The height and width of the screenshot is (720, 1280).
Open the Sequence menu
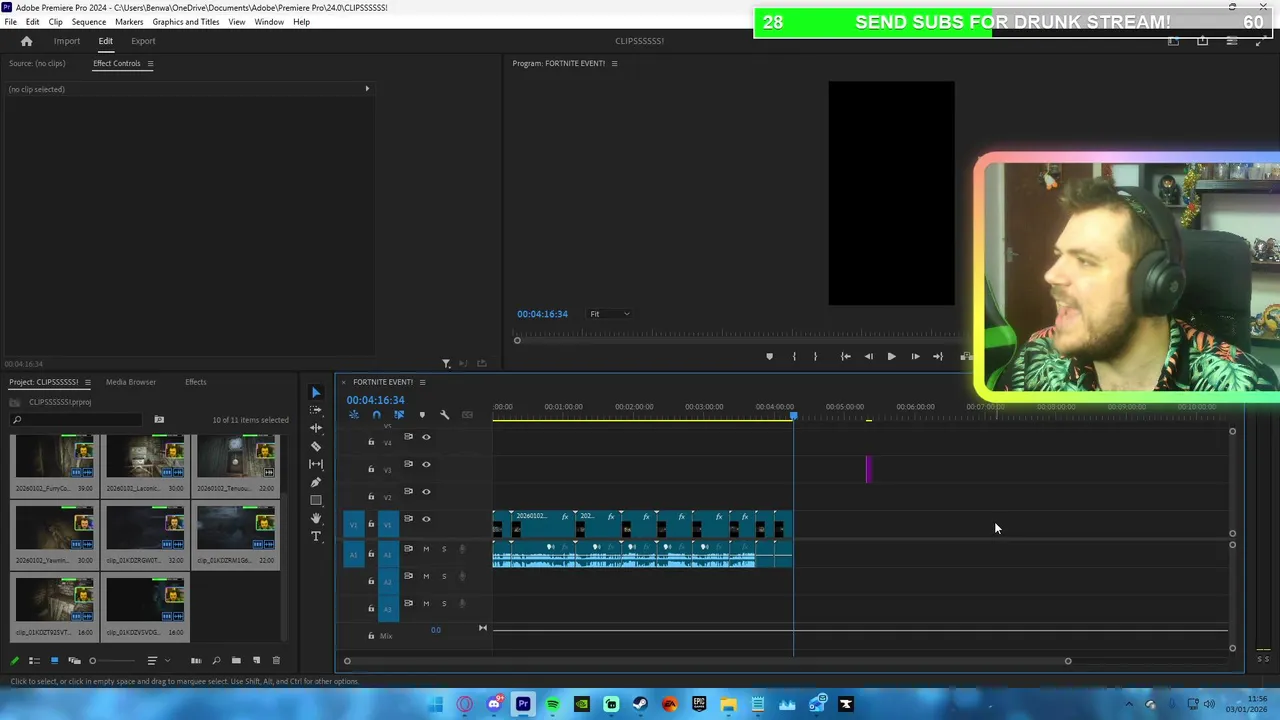point(89,22)
